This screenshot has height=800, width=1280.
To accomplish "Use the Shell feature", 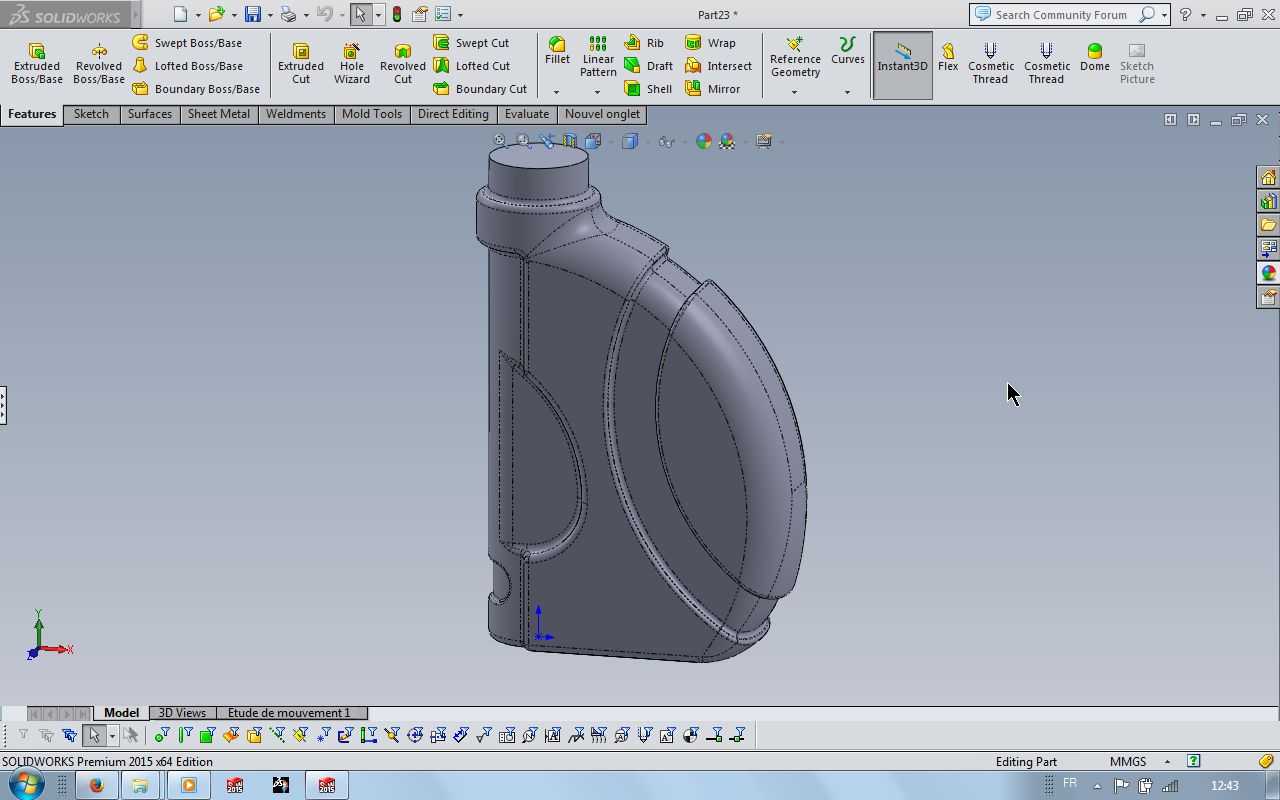I will tap(648, 89).
